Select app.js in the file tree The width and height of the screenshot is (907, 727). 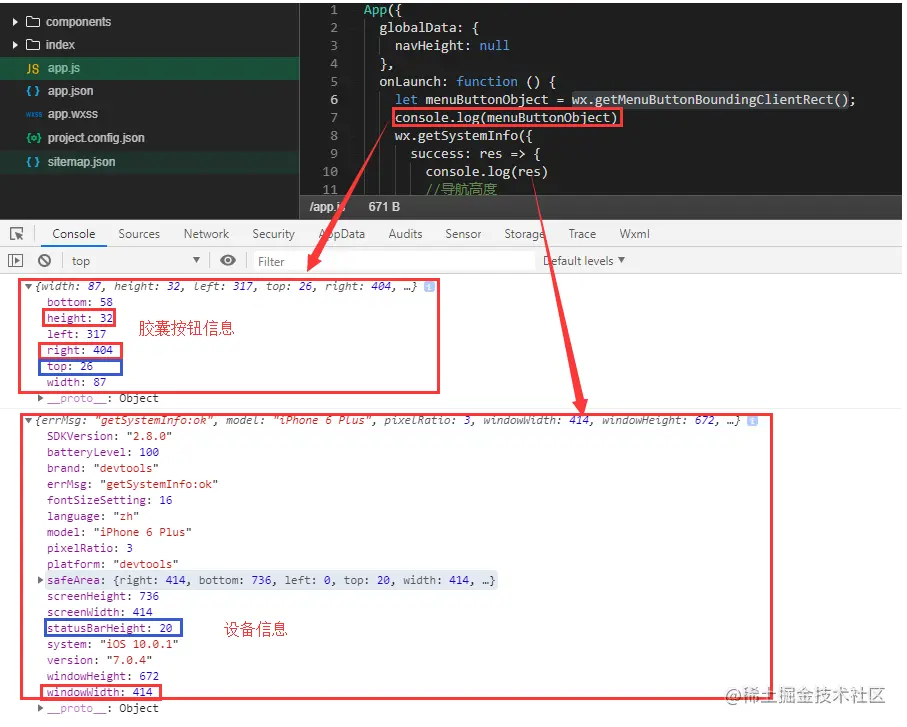[x=150, y=68]
